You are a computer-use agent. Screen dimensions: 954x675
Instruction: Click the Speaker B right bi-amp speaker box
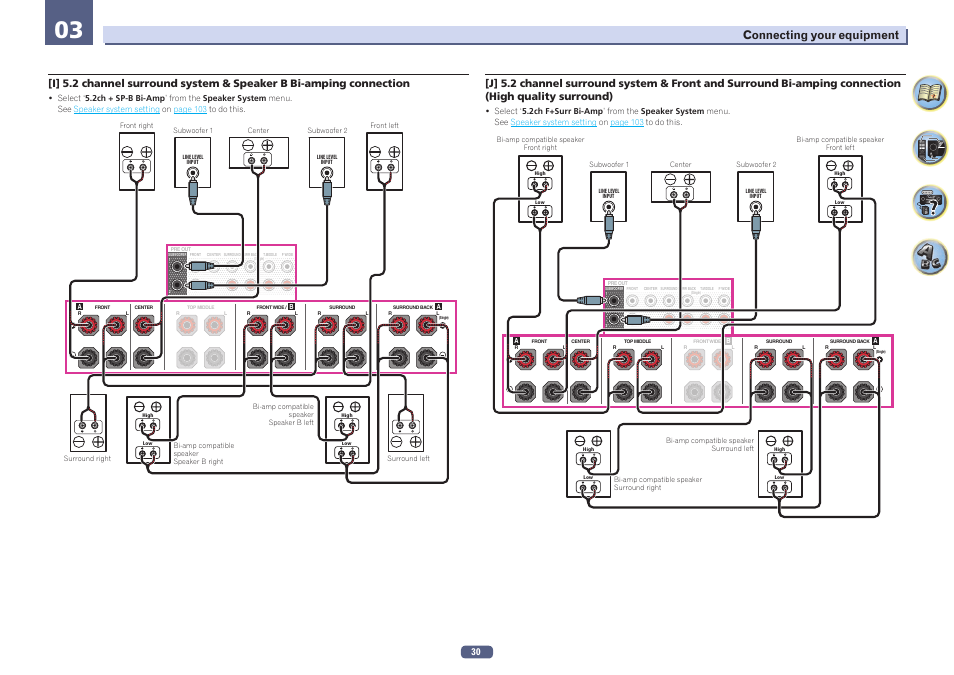pyautogui.click(x=148, y=430)
